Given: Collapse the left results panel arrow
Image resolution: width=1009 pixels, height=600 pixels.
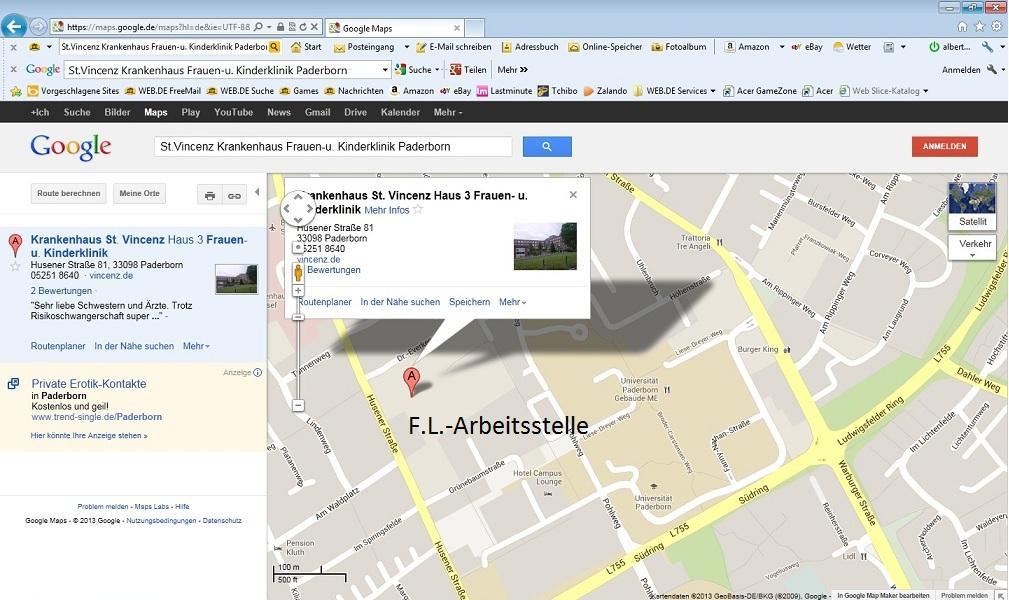Looking at the screenshot, I should 257,192.
